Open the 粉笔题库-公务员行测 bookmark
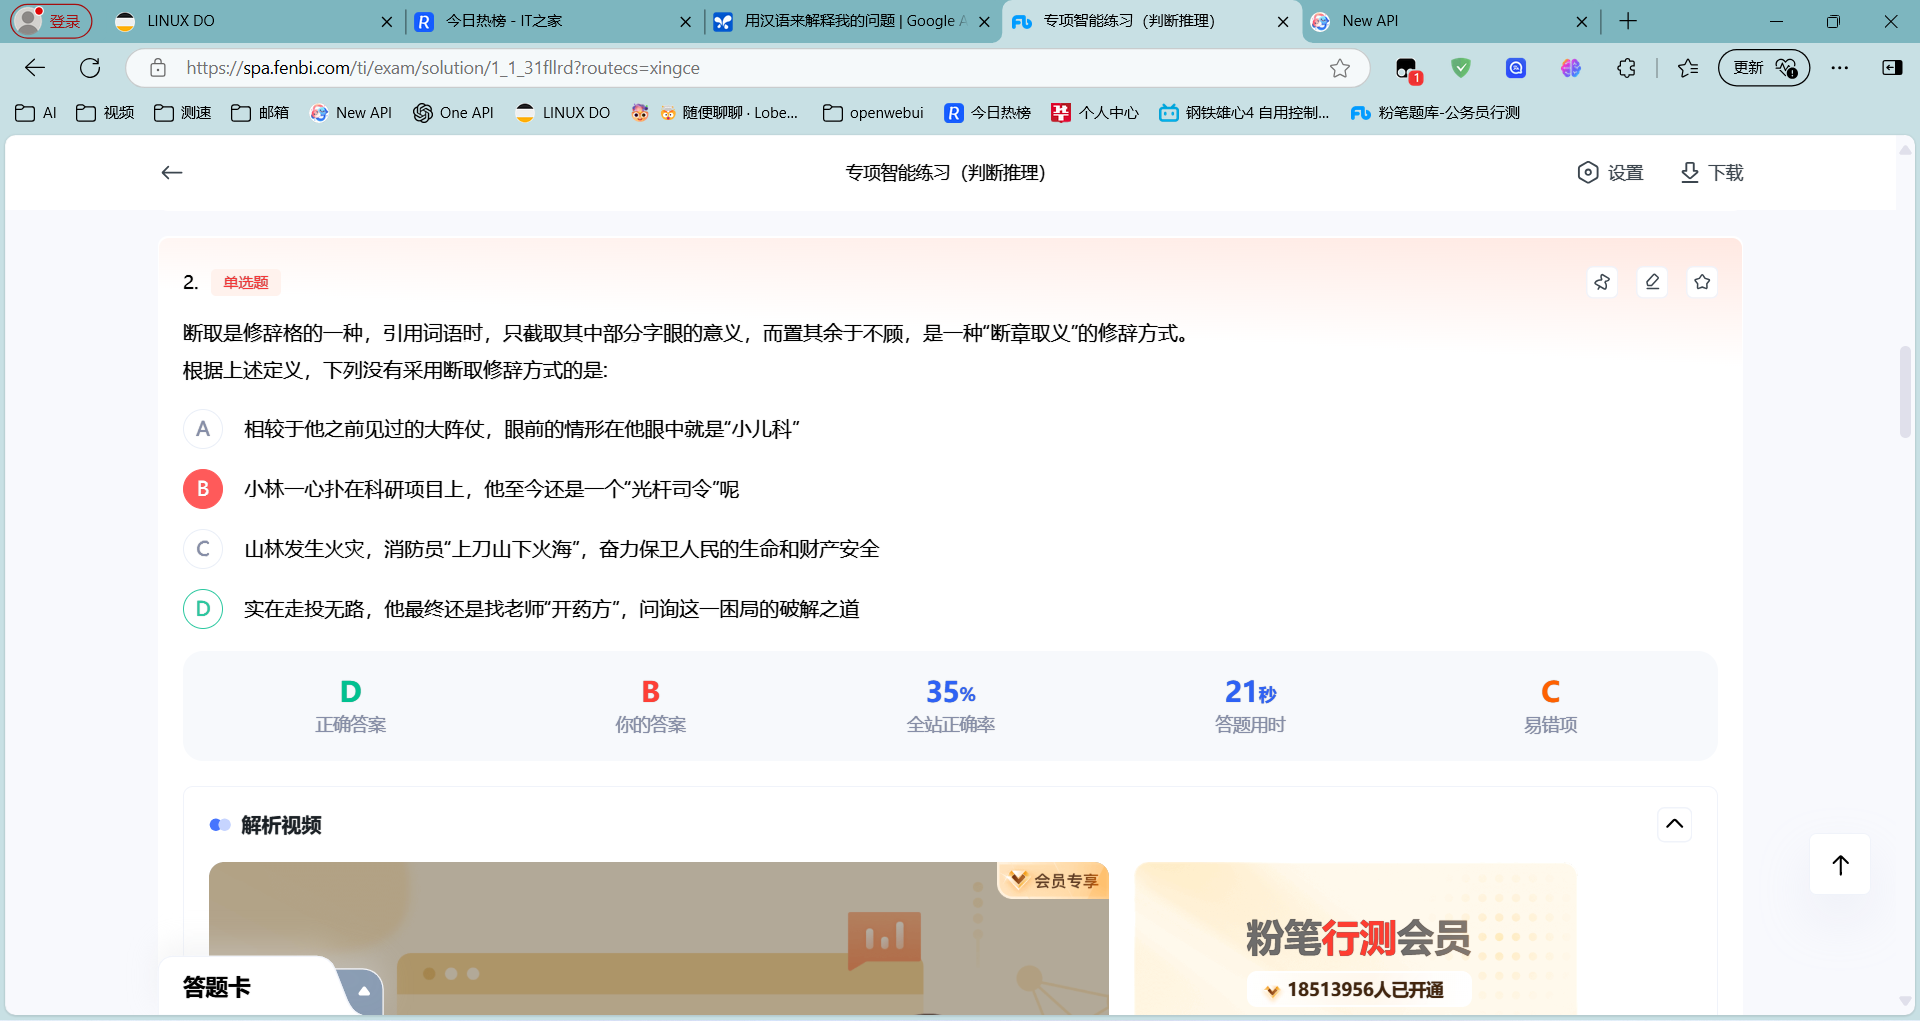The image size is (1920, 1021). (x=1435, y=113)
